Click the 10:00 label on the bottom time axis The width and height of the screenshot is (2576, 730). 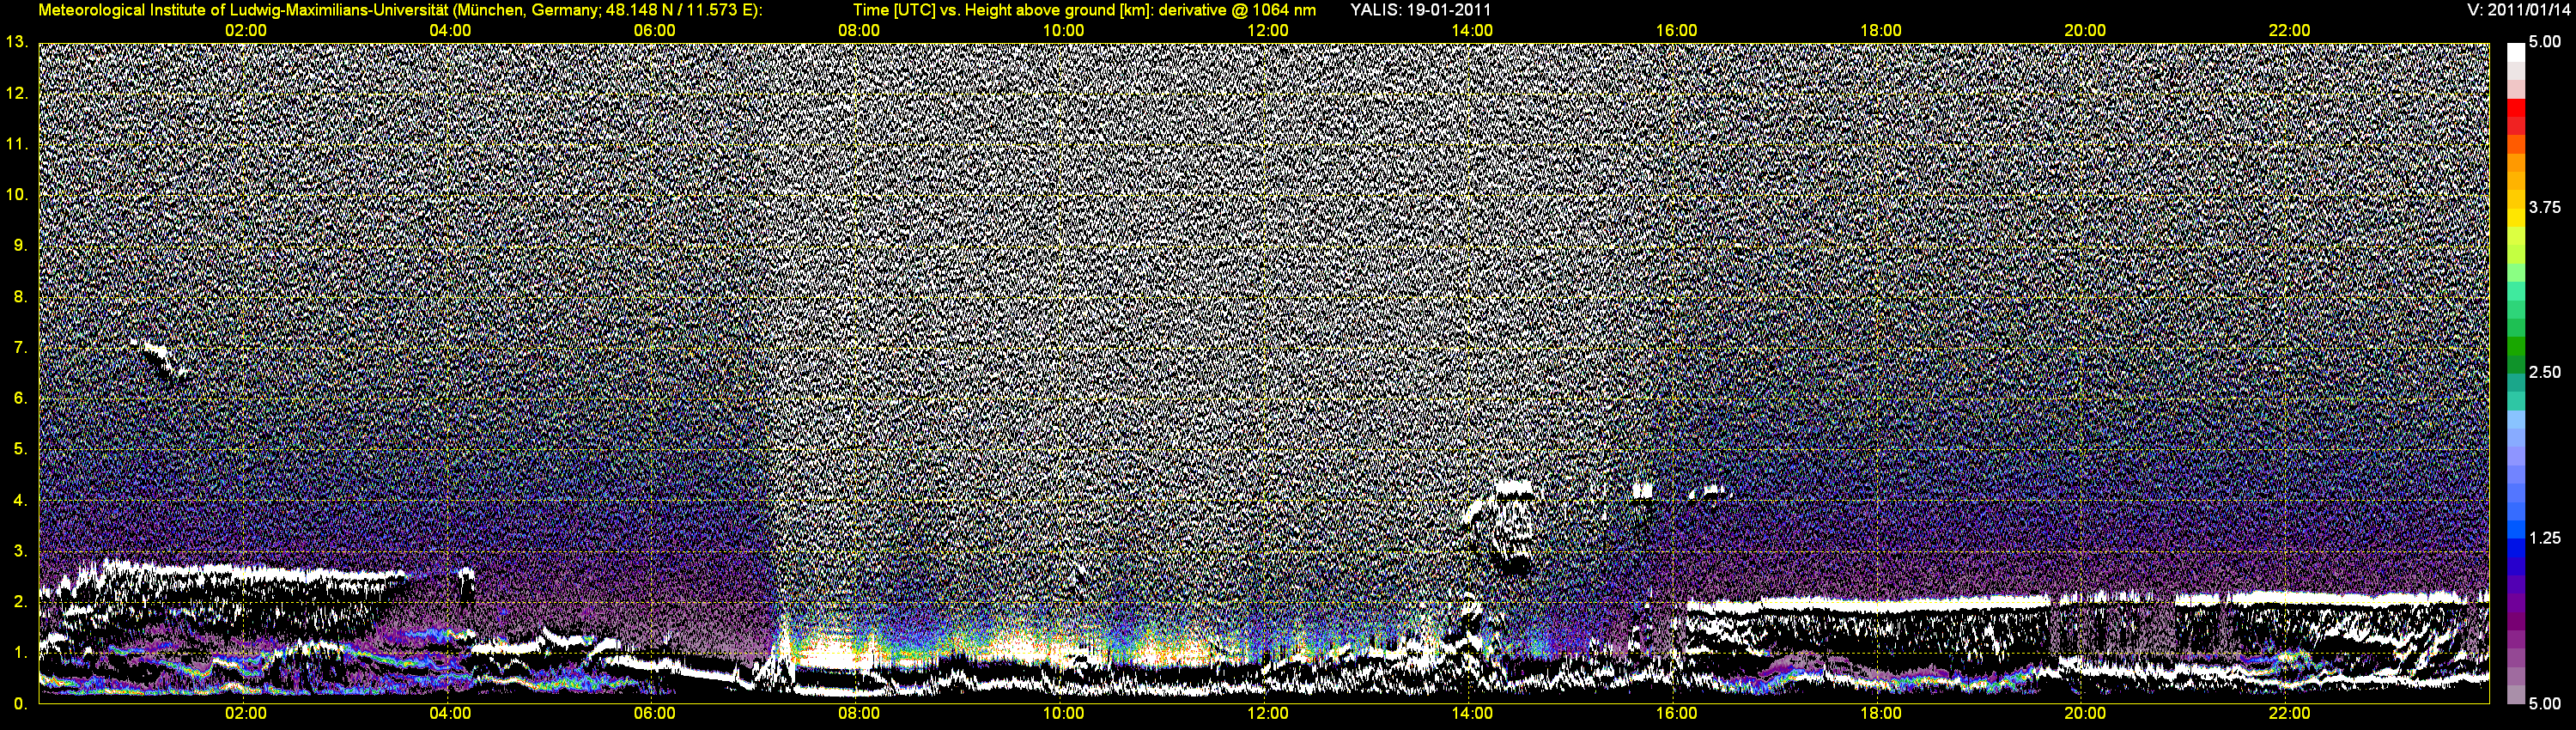1063,714
